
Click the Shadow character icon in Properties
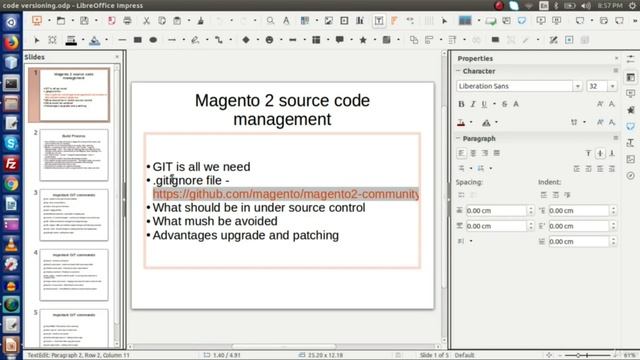point(516,104)
